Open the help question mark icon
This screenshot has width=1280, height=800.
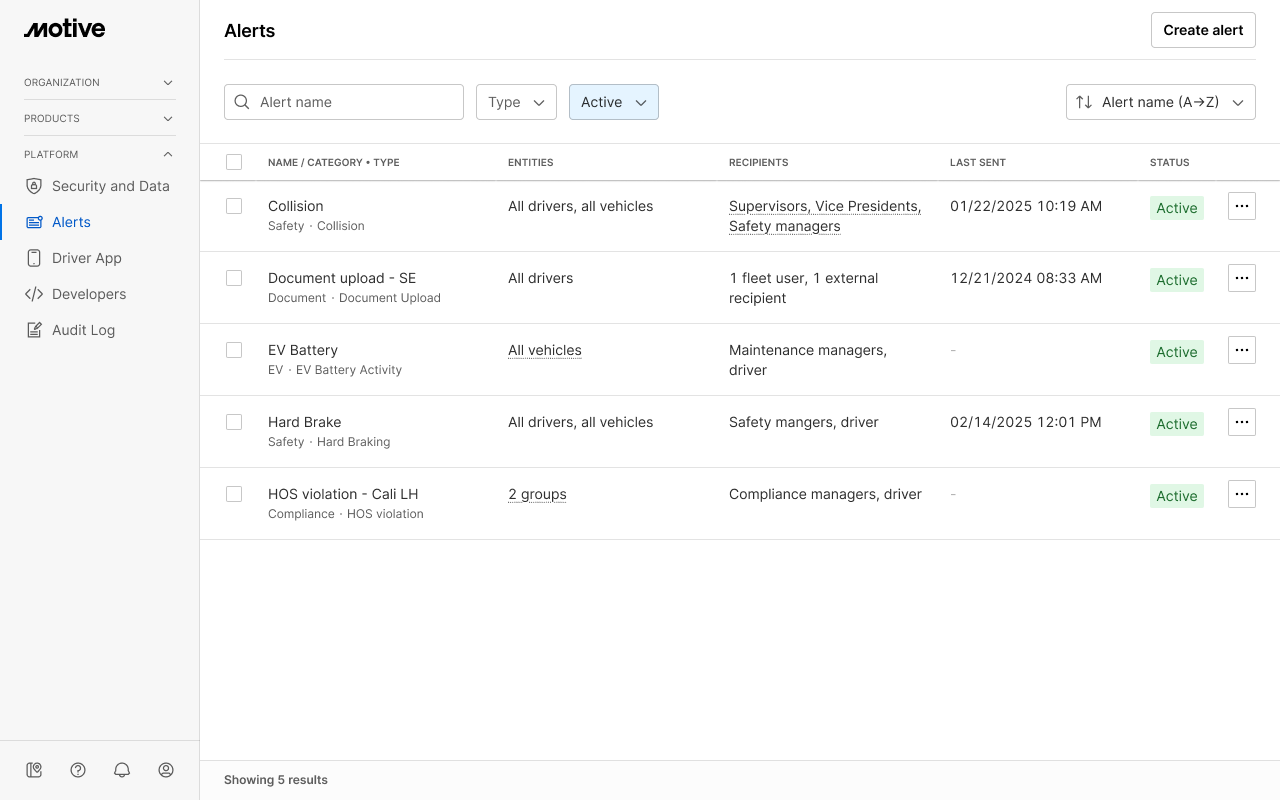pos(78,770)
